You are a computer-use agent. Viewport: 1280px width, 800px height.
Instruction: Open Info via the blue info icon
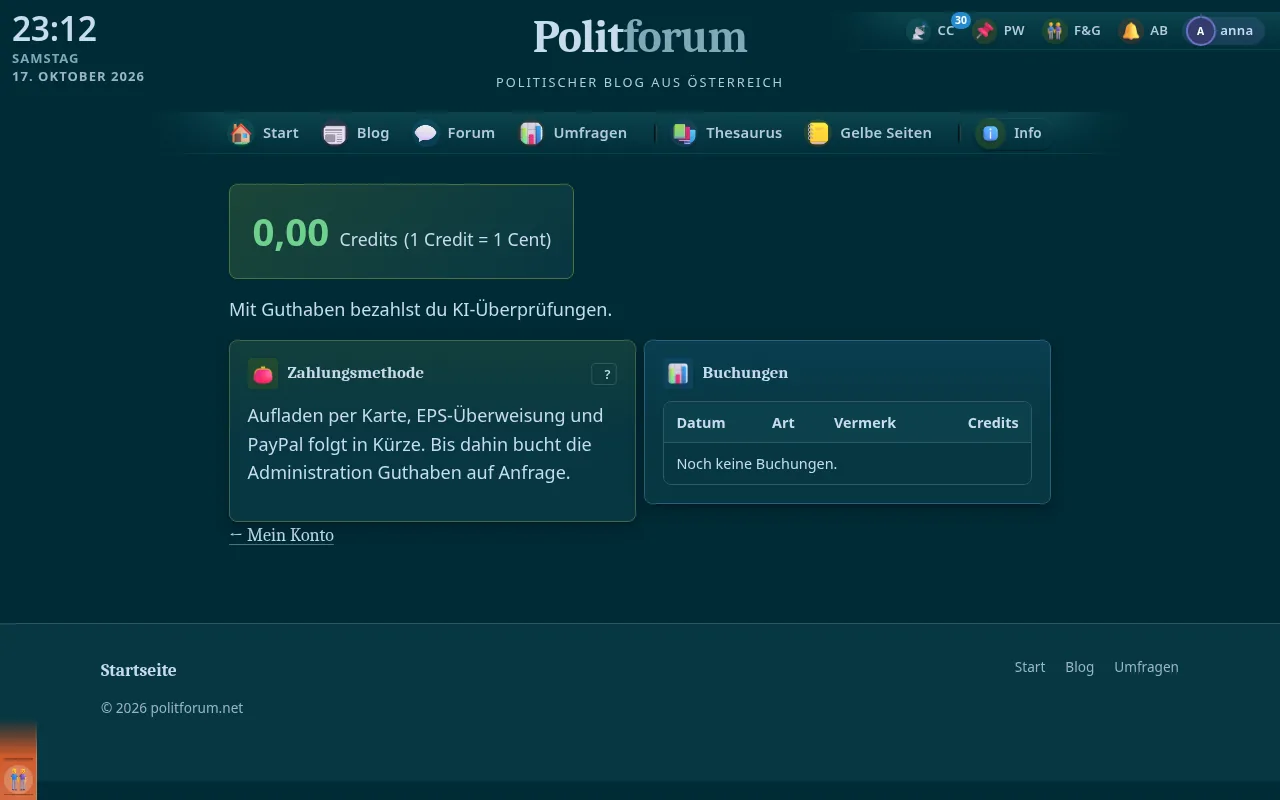[991, 133]
